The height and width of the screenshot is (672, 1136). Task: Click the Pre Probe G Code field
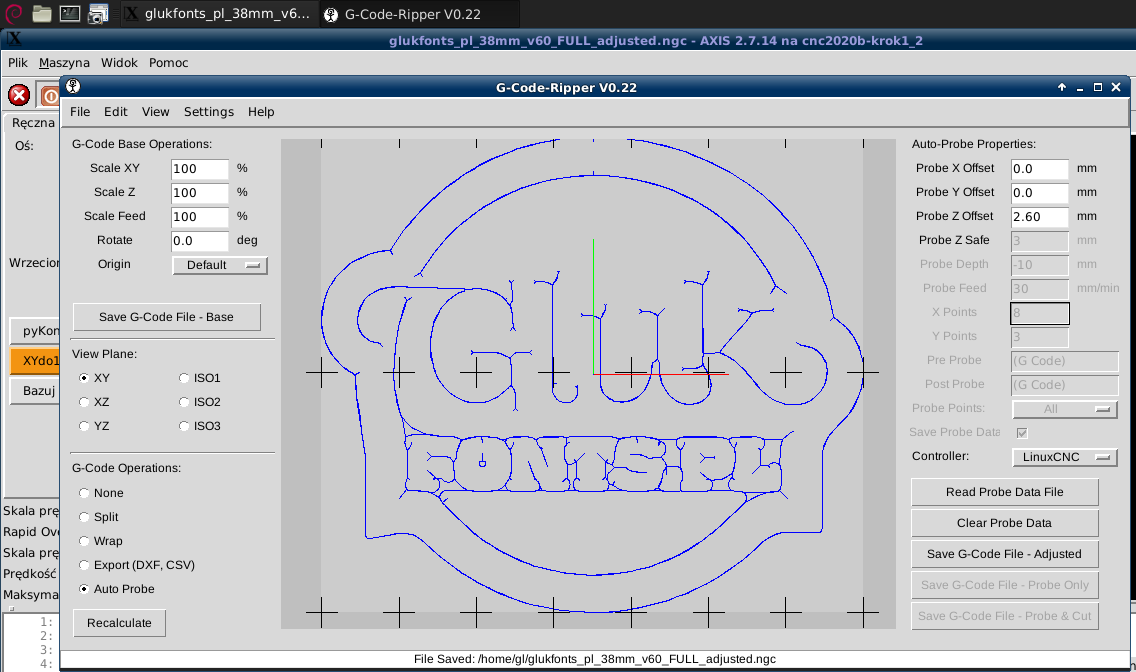(x=1065, y=361)
